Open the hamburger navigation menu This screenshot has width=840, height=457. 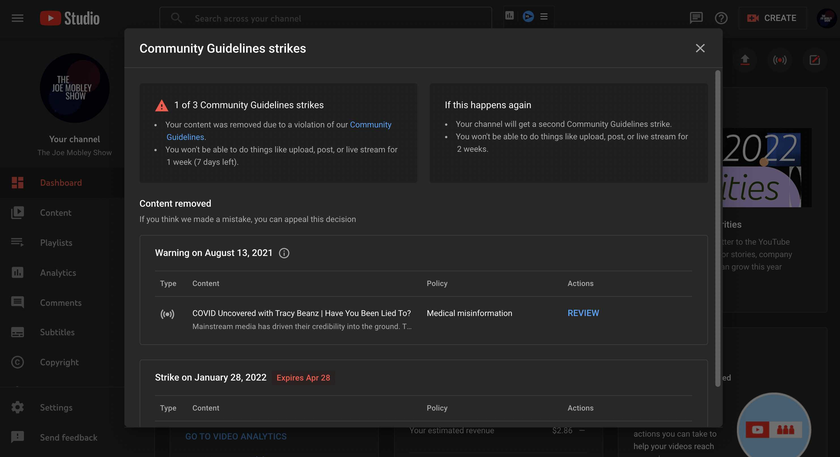[x=17, y=18]
